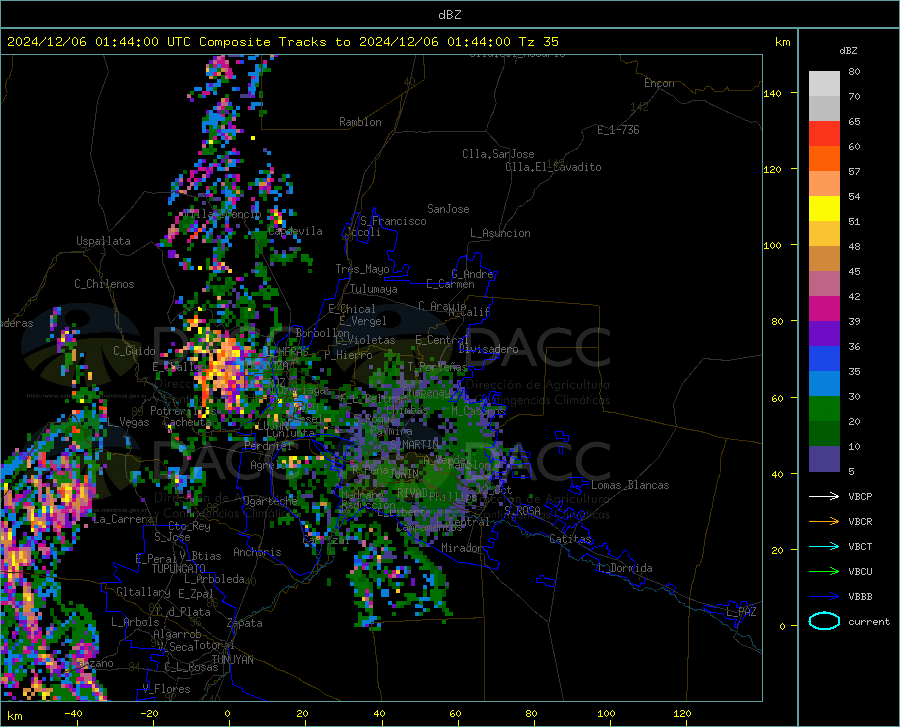Click the Lomas_Blancas map label
This screenshot has width=900, height=727.
click(x=630, y=485)
